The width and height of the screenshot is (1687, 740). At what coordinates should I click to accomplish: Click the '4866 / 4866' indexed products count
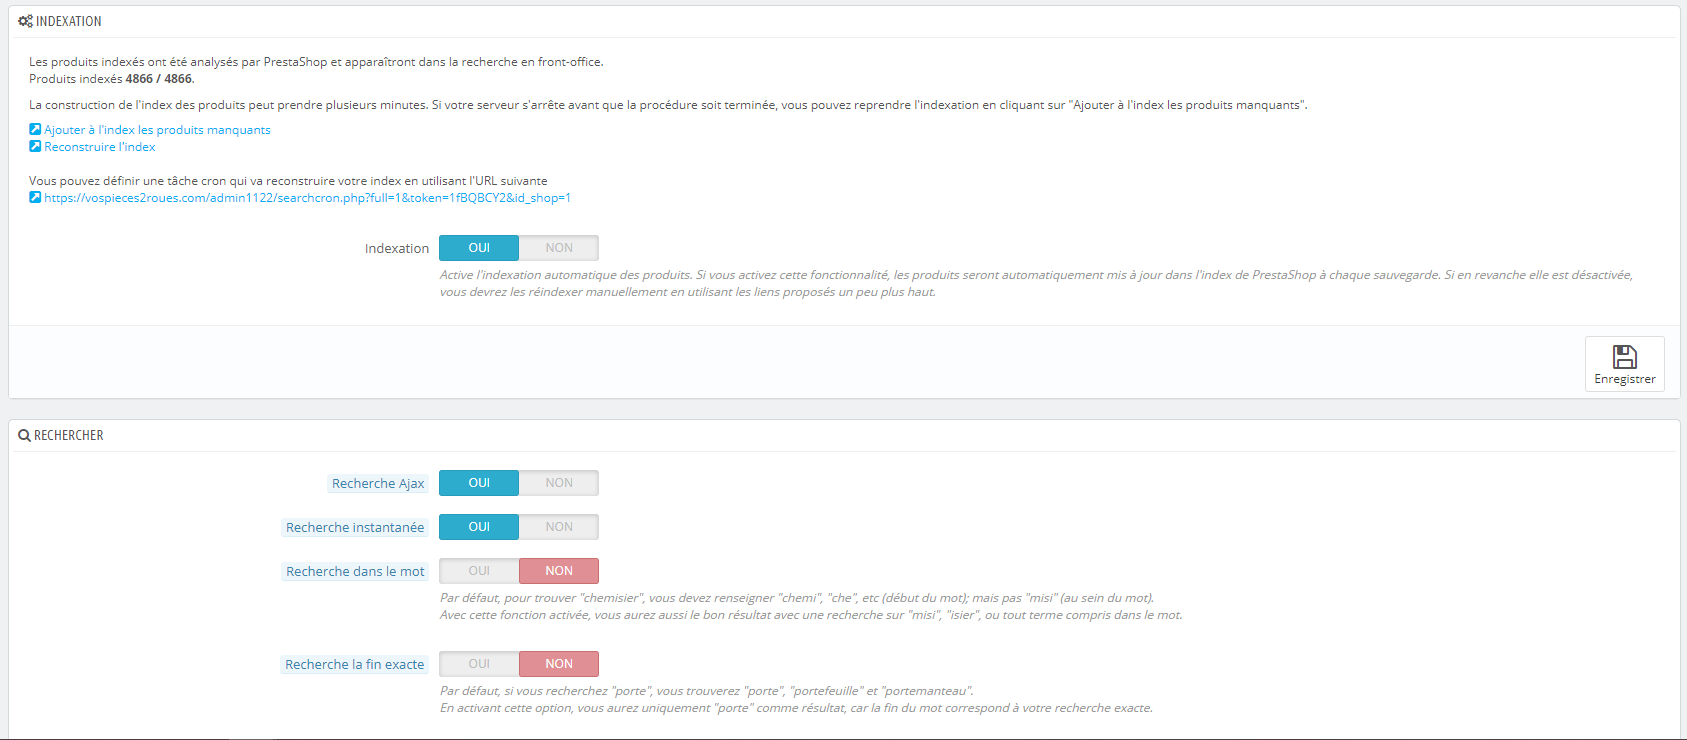pos(159,79)
